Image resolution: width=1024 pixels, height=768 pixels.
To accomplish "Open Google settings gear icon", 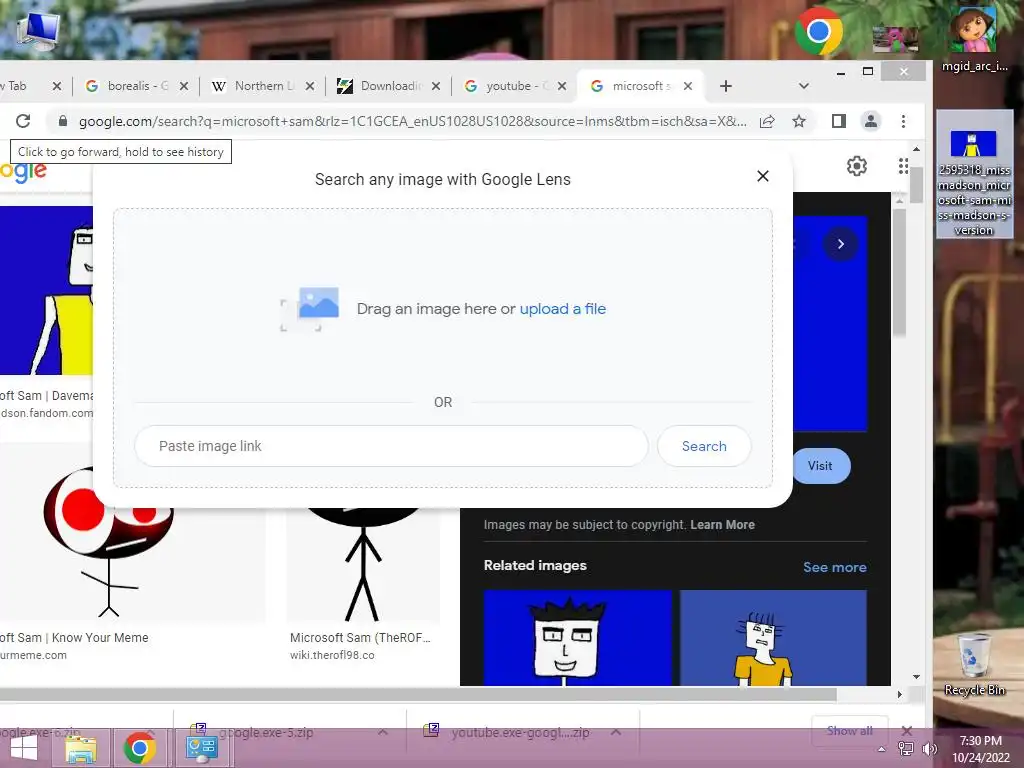I will 857,167.
